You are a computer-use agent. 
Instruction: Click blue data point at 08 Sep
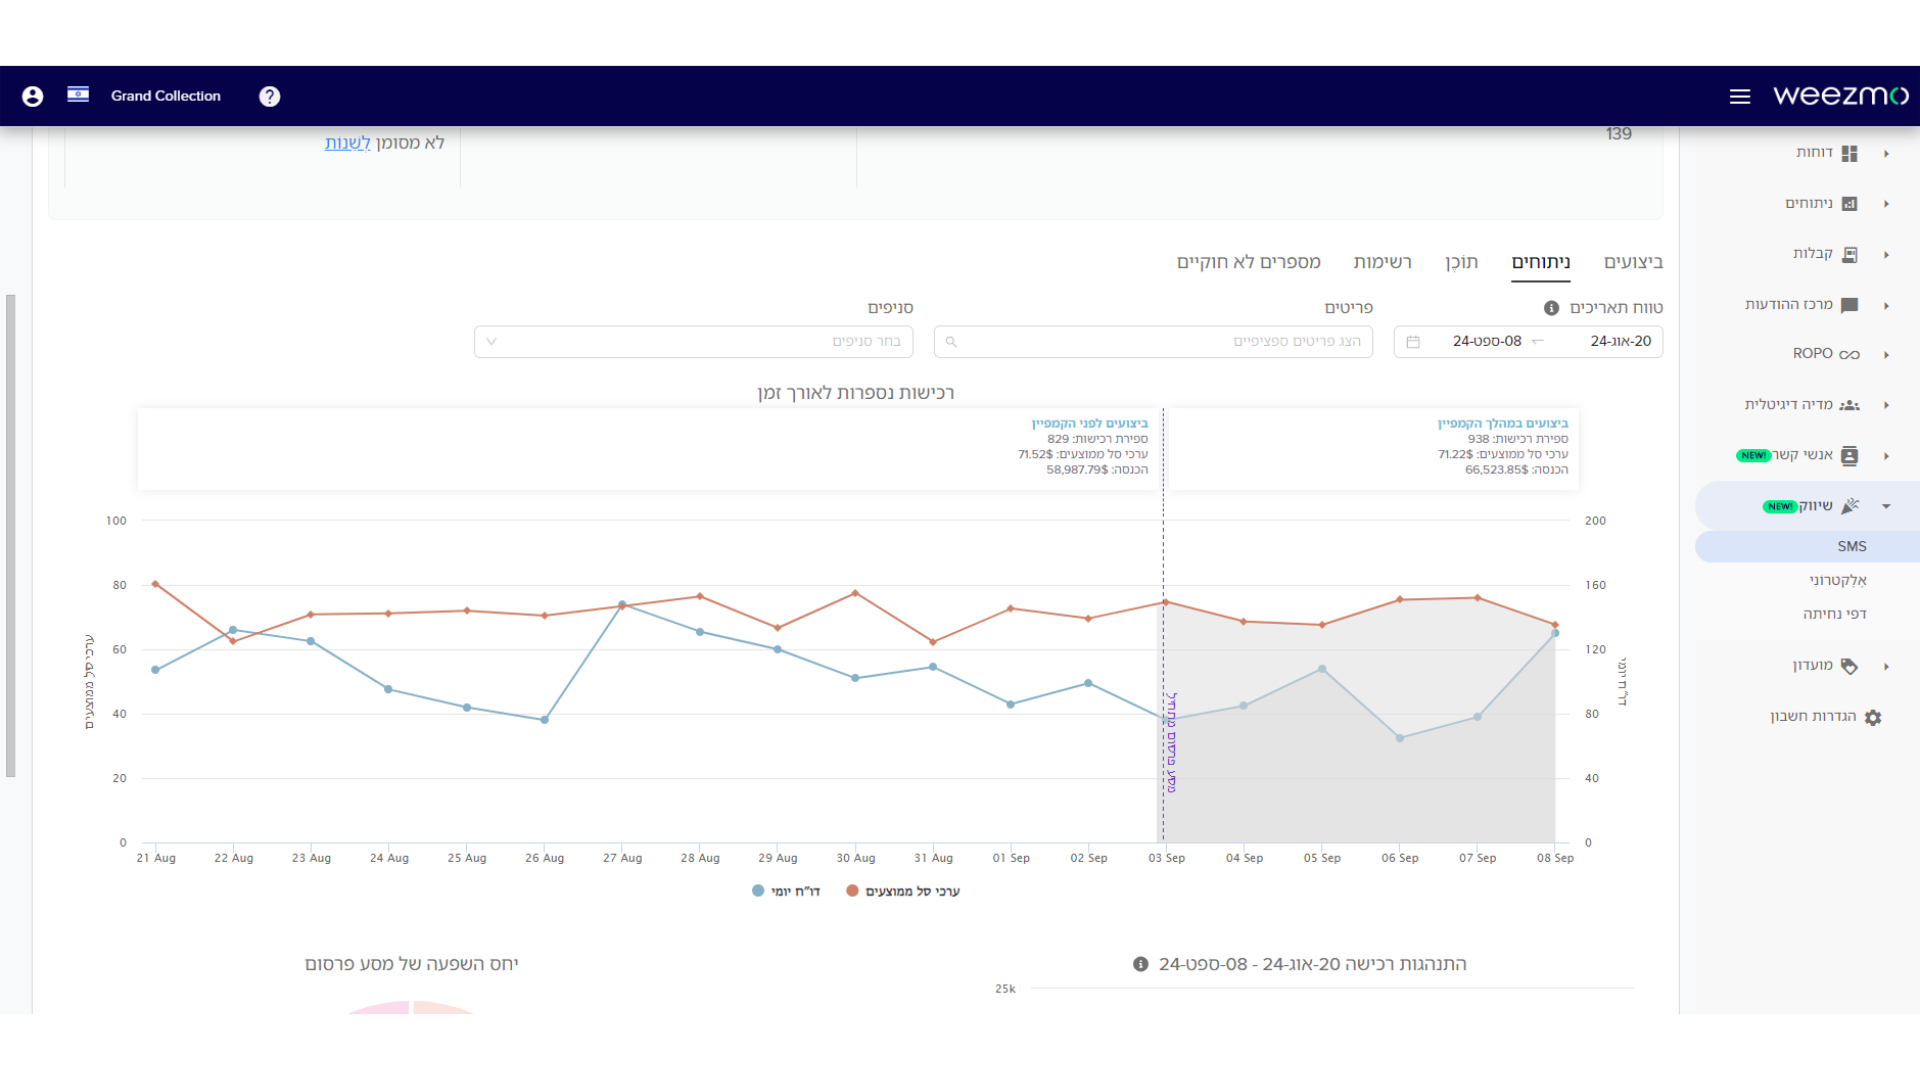(1555, 633)
